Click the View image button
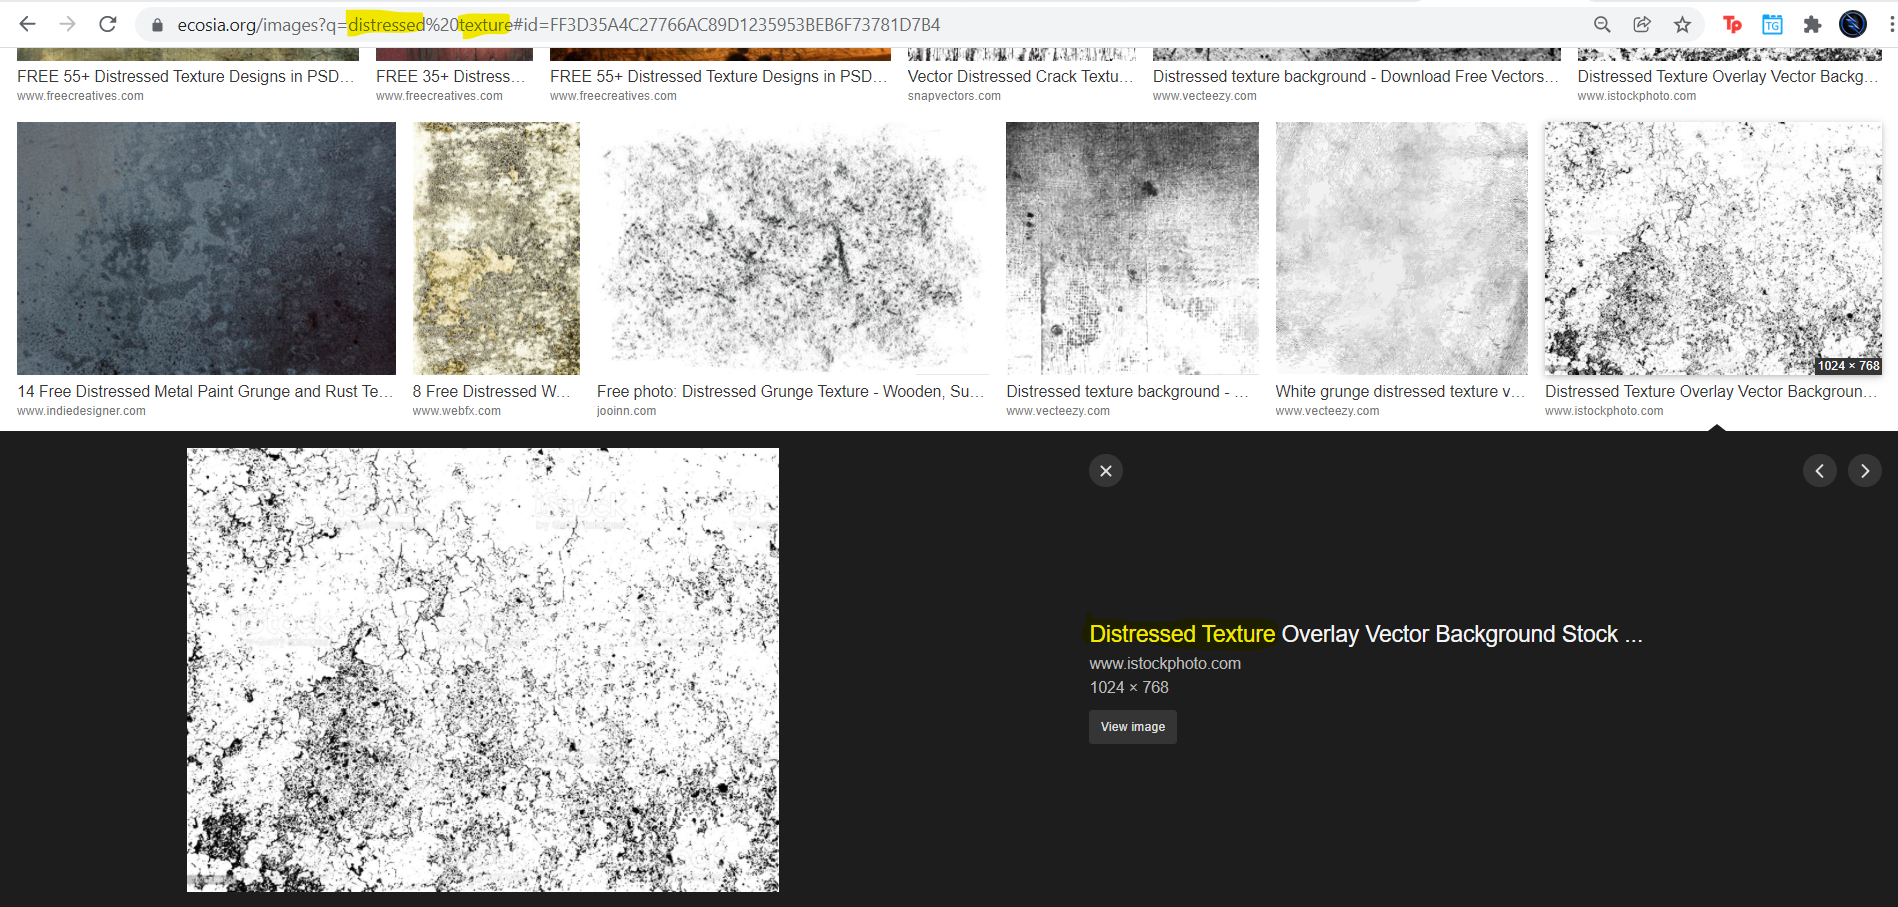The image size is (1898, 907). point(1132,726)
